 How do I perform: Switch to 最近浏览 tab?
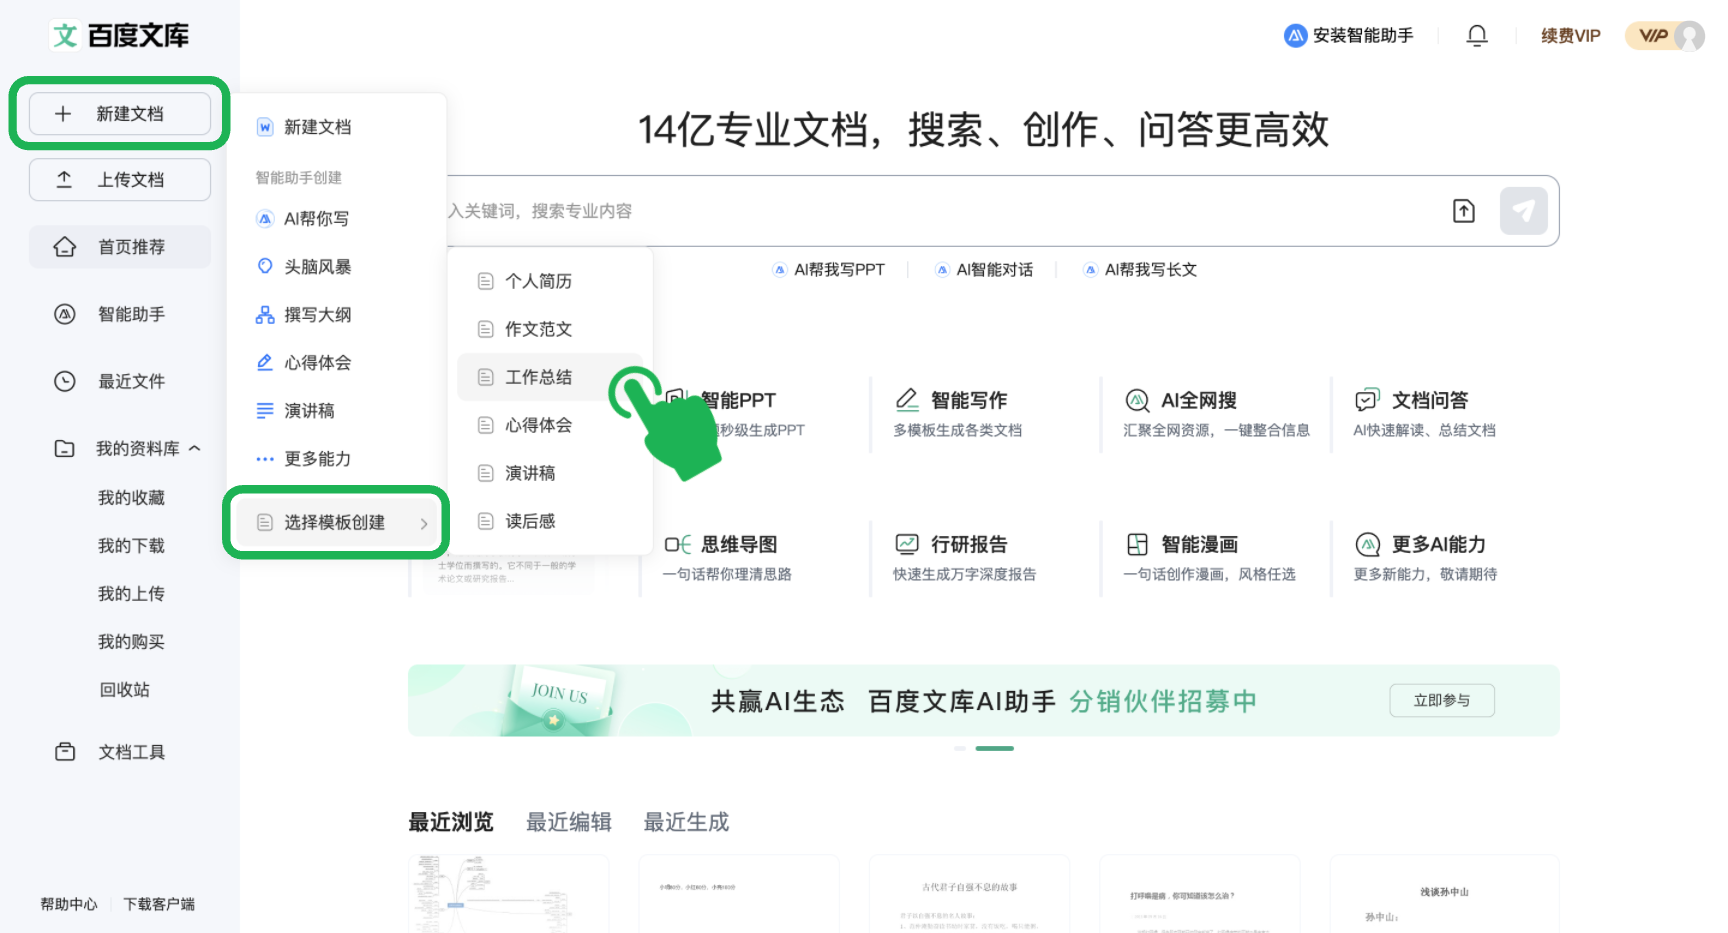click(451, 822)
